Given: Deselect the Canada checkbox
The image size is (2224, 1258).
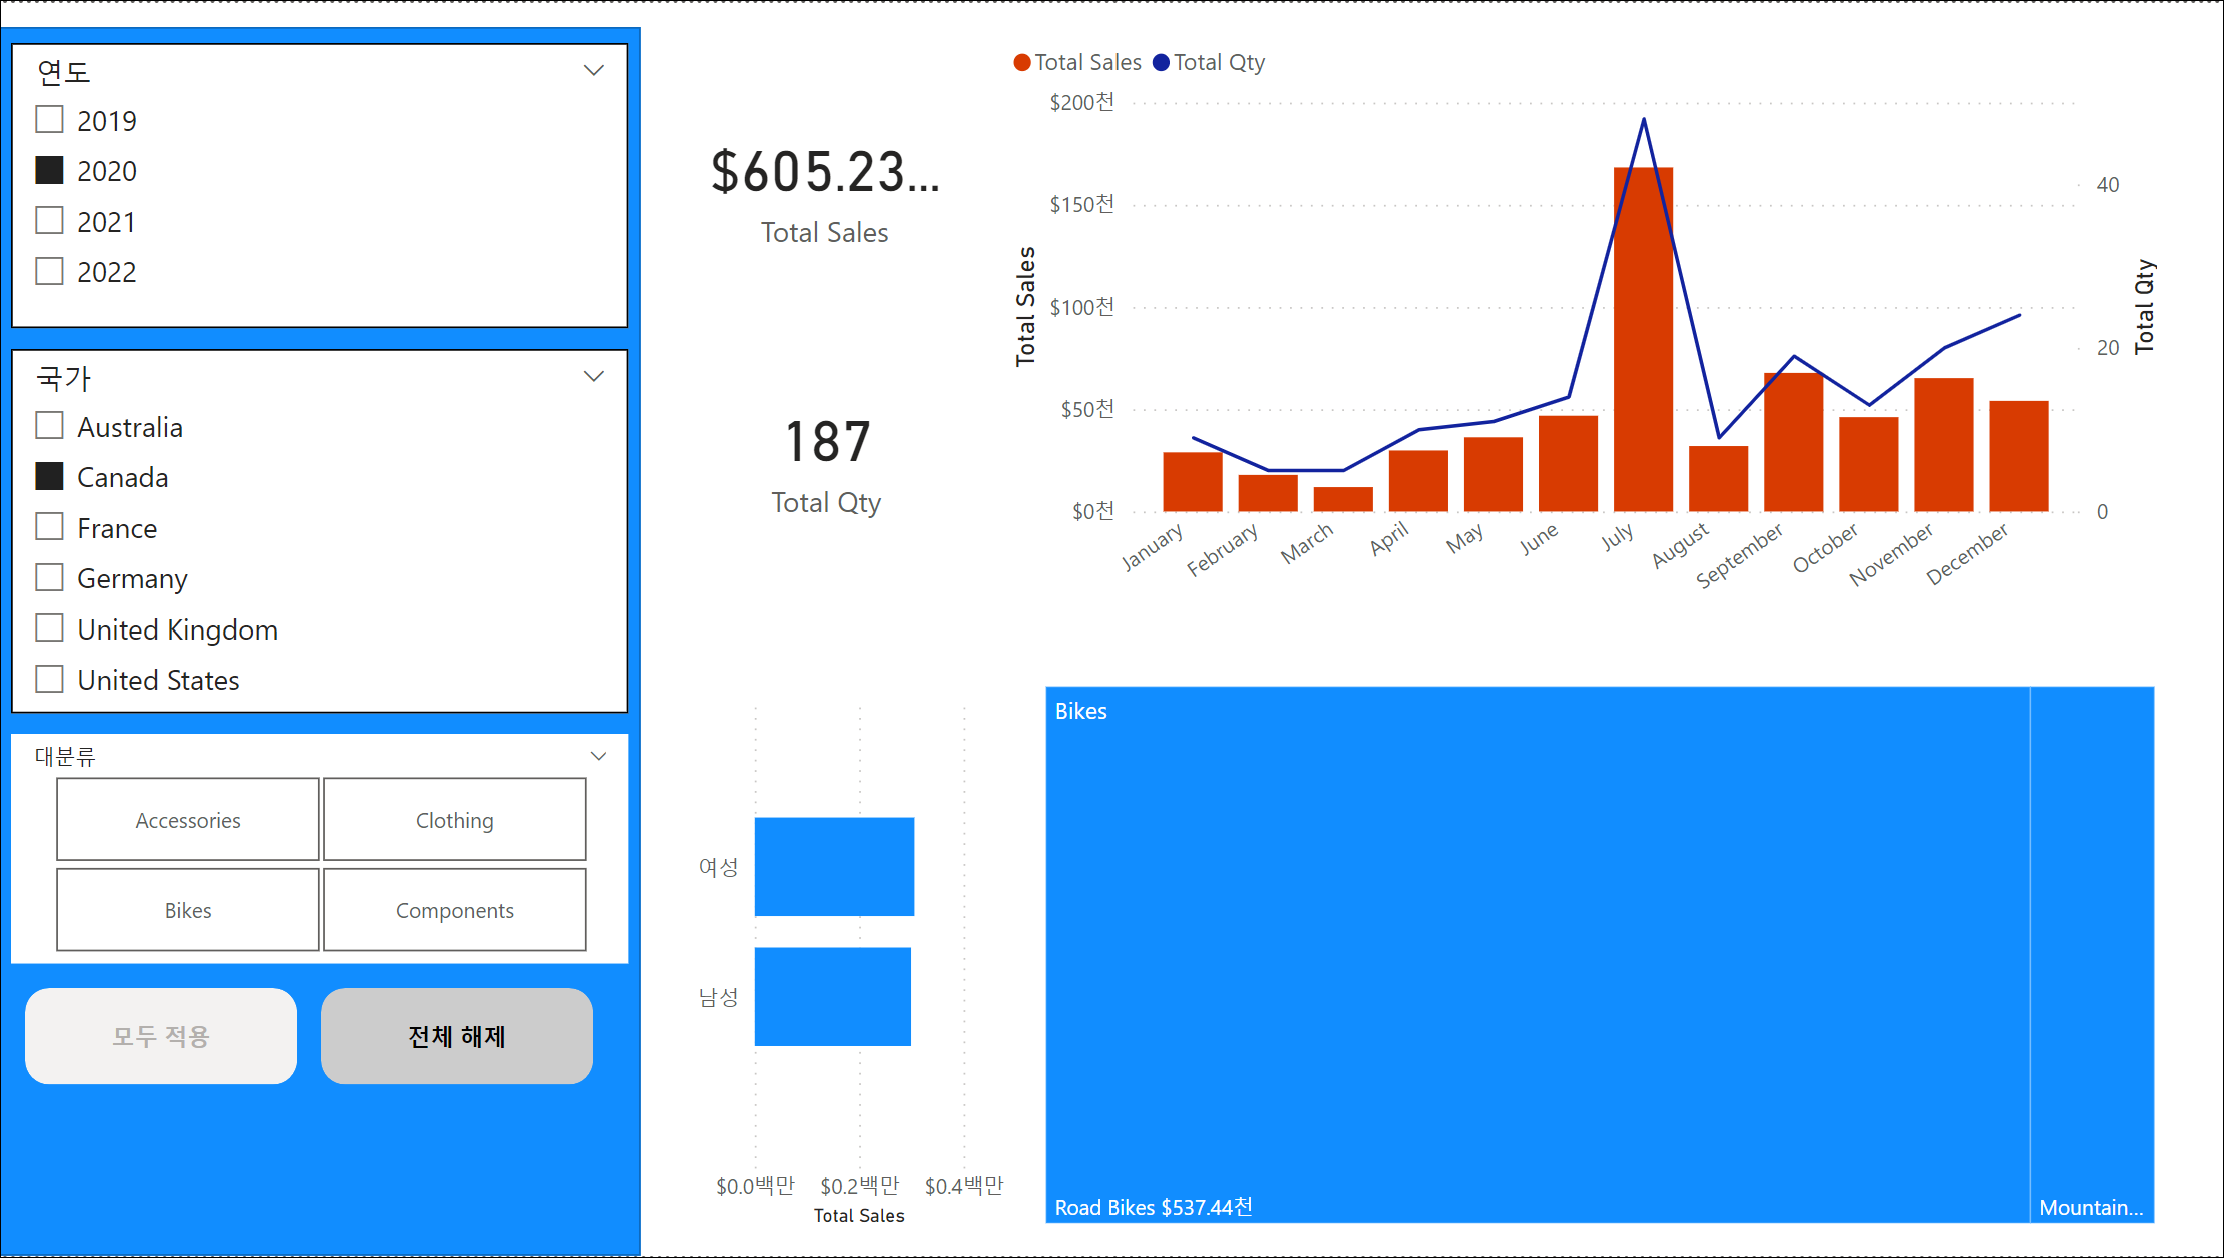Looking at the screenshot, I should point(49,477).
